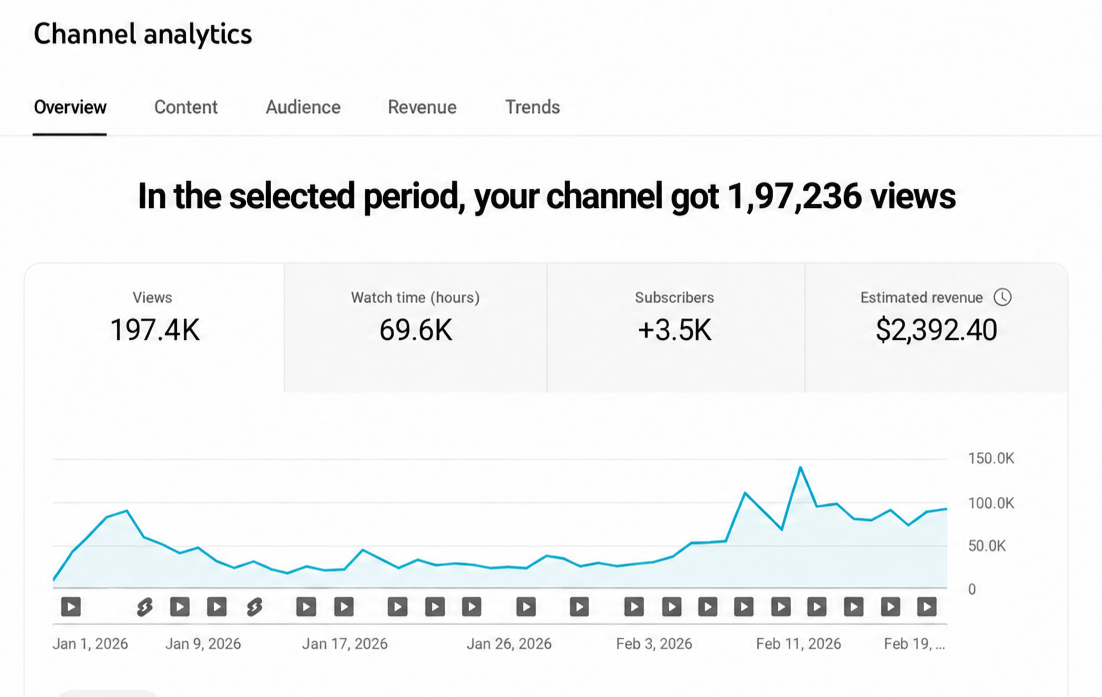Click the 'Channel analytics' page title
This screenshot has width=1102, height=697.
point(143,34)
